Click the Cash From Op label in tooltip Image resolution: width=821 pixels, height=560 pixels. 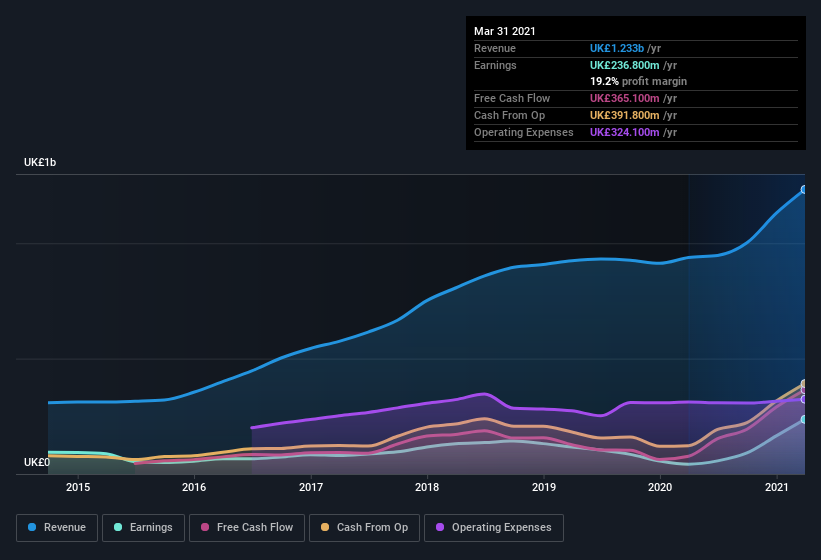coord(509,115)
